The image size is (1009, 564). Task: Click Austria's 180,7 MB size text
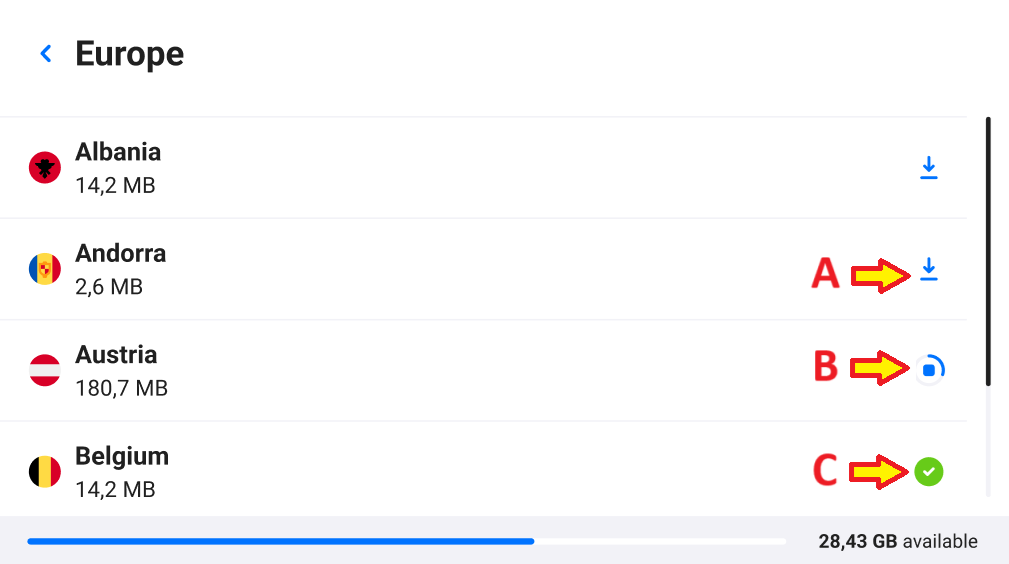pyautogui.click(x=122, y=388)
